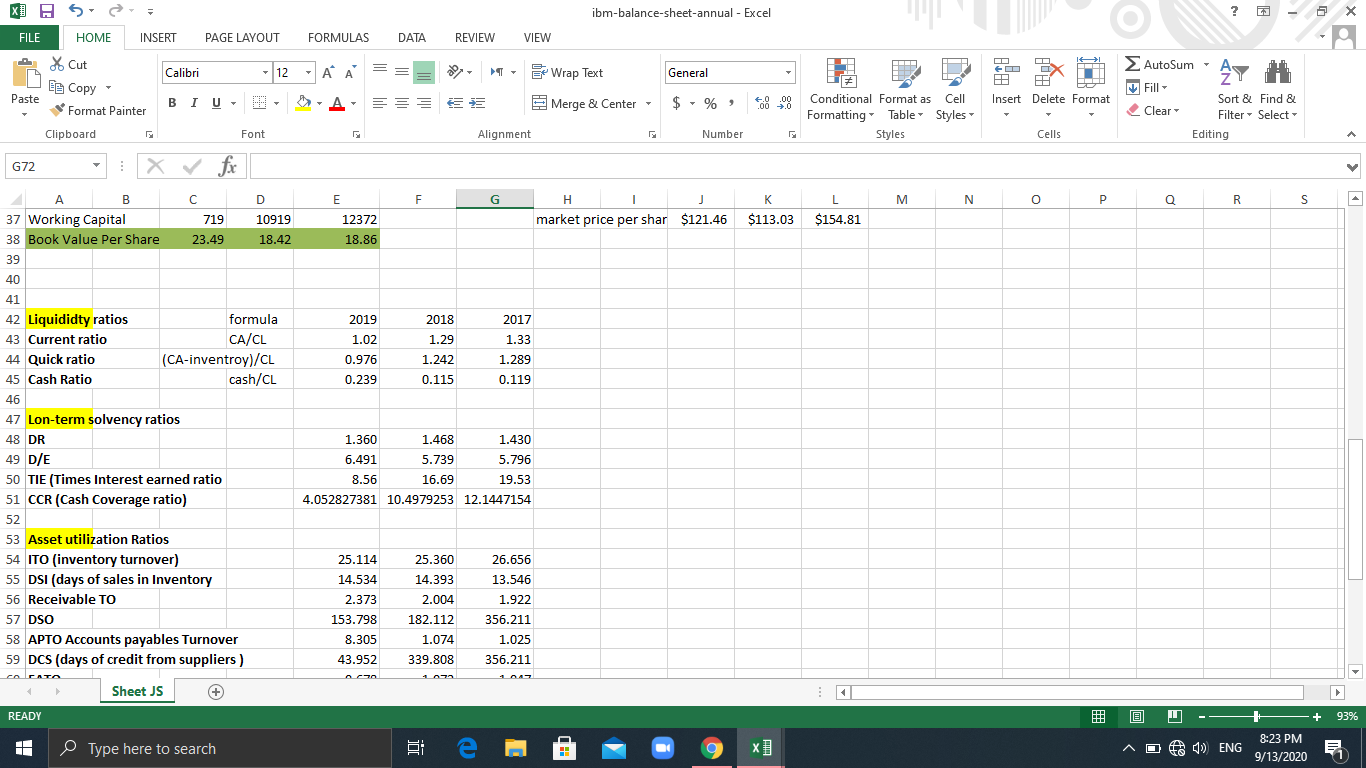
Task: Select the Format Painter icon
Action: click(57, 111)
